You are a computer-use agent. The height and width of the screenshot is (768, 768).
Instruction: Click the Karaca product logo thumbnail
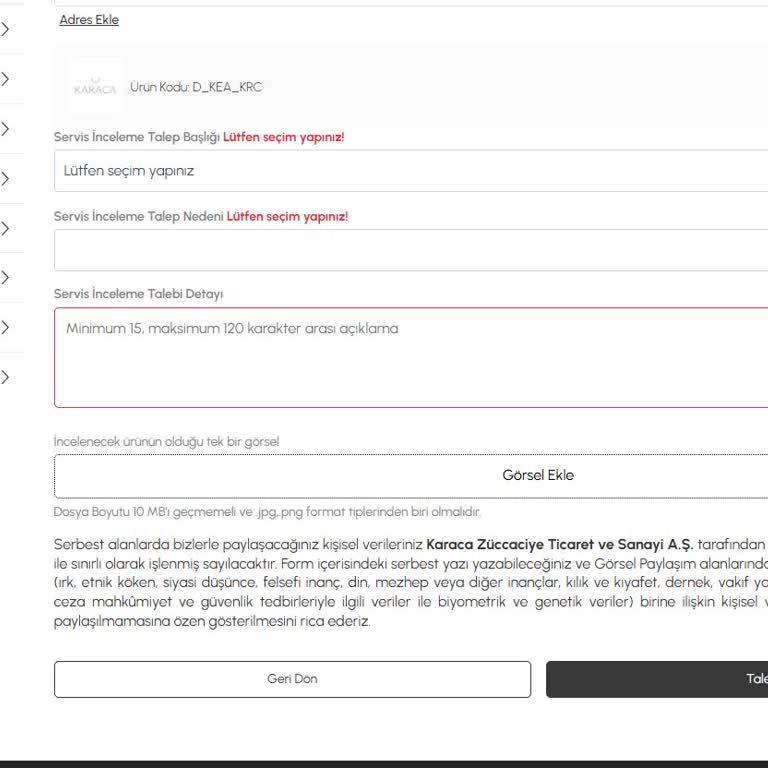pos(95,87)
